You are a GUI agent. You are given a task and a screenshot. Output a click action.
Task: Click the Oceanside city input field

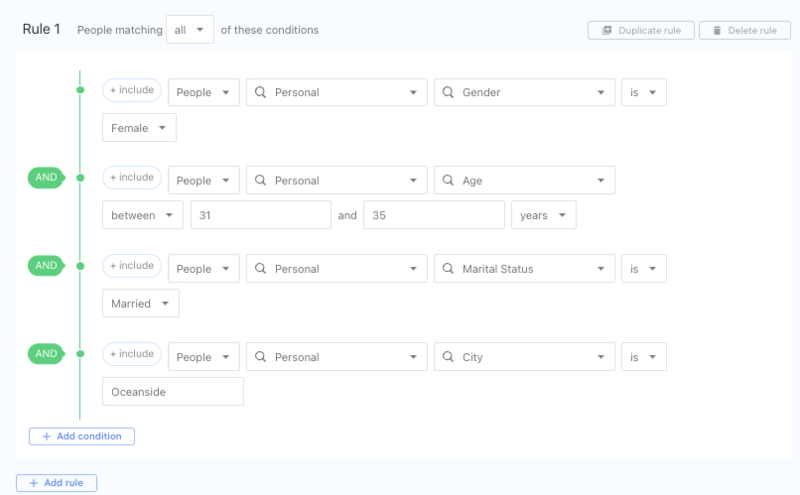click(173, 392)
